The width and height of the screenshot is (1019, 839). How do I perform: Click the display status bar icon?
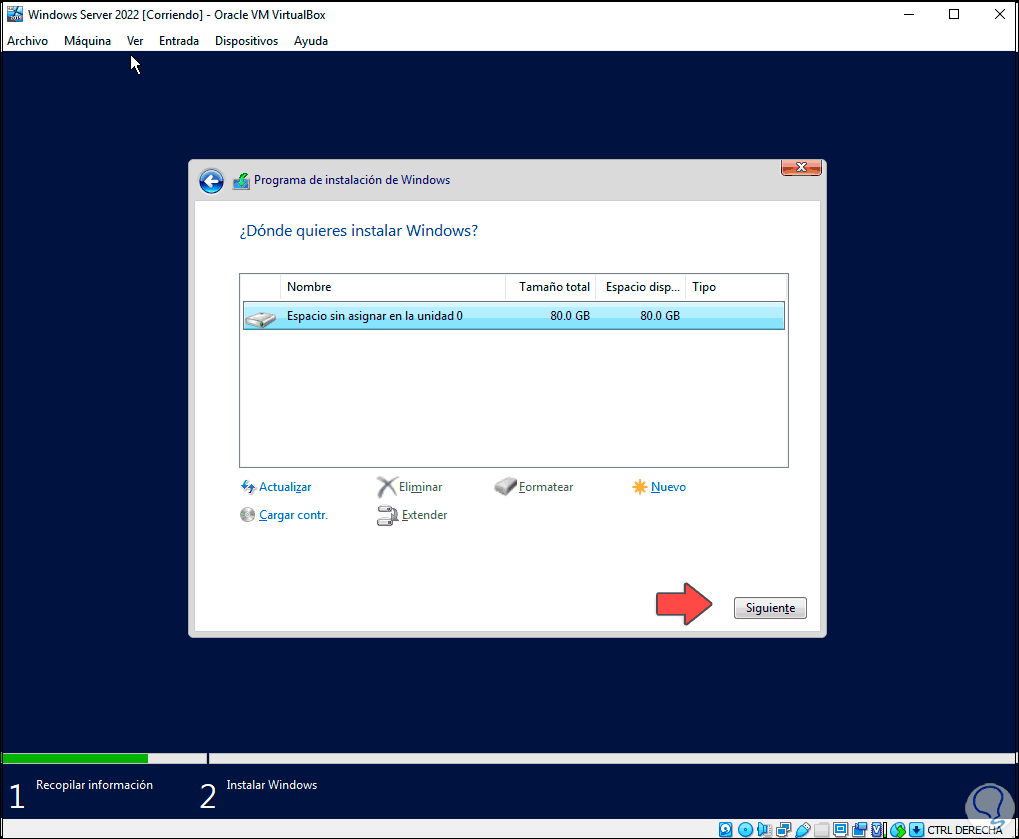[x=840, y=829]
